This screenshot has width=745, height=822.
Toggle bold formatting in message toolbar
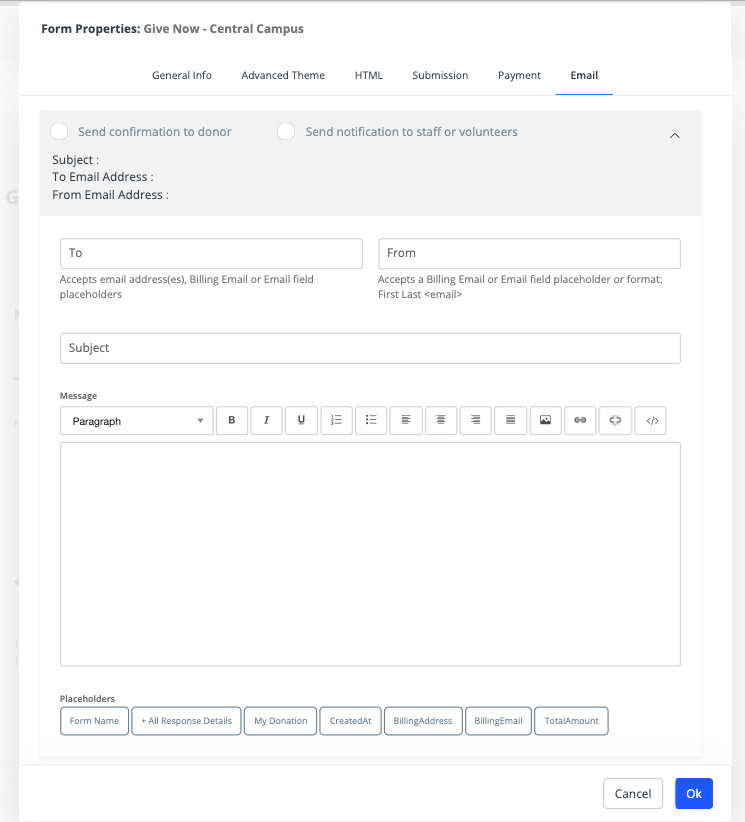point(232,420)
